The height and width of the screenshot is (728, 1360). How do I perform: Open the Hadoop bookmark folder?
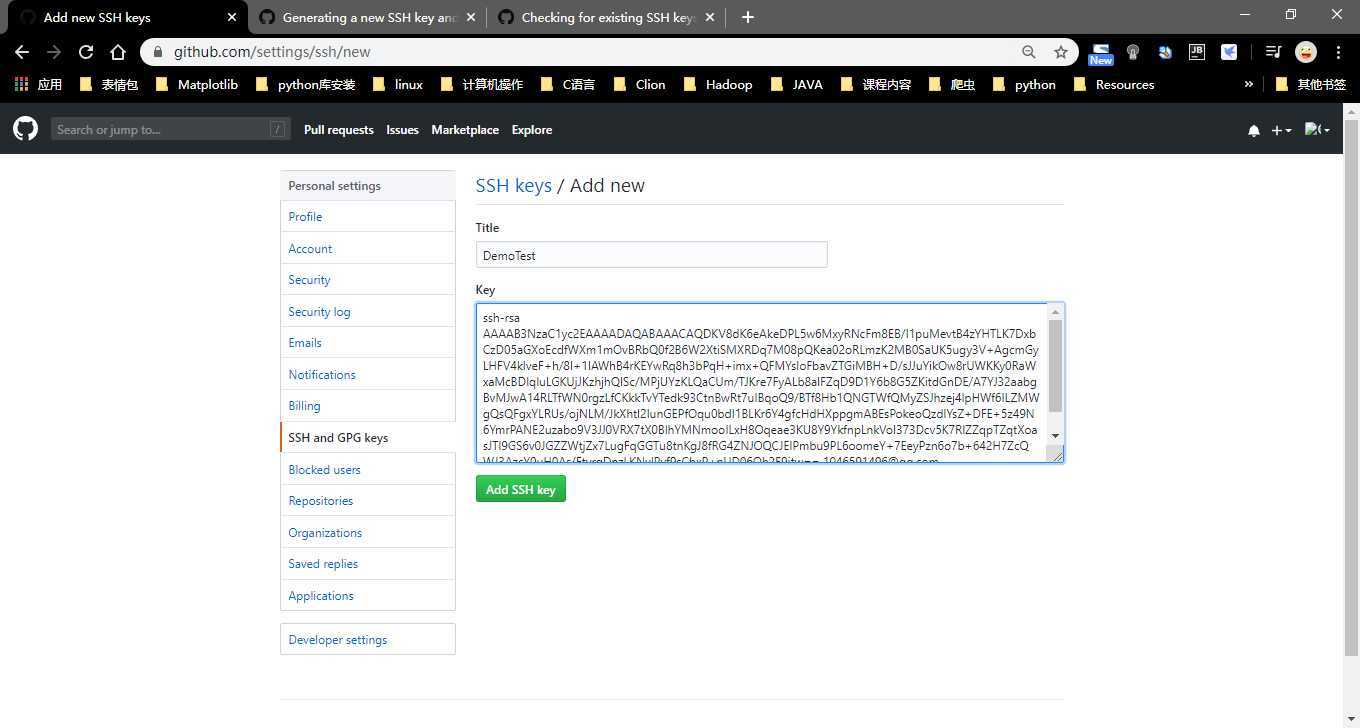[x=718, y=85]
